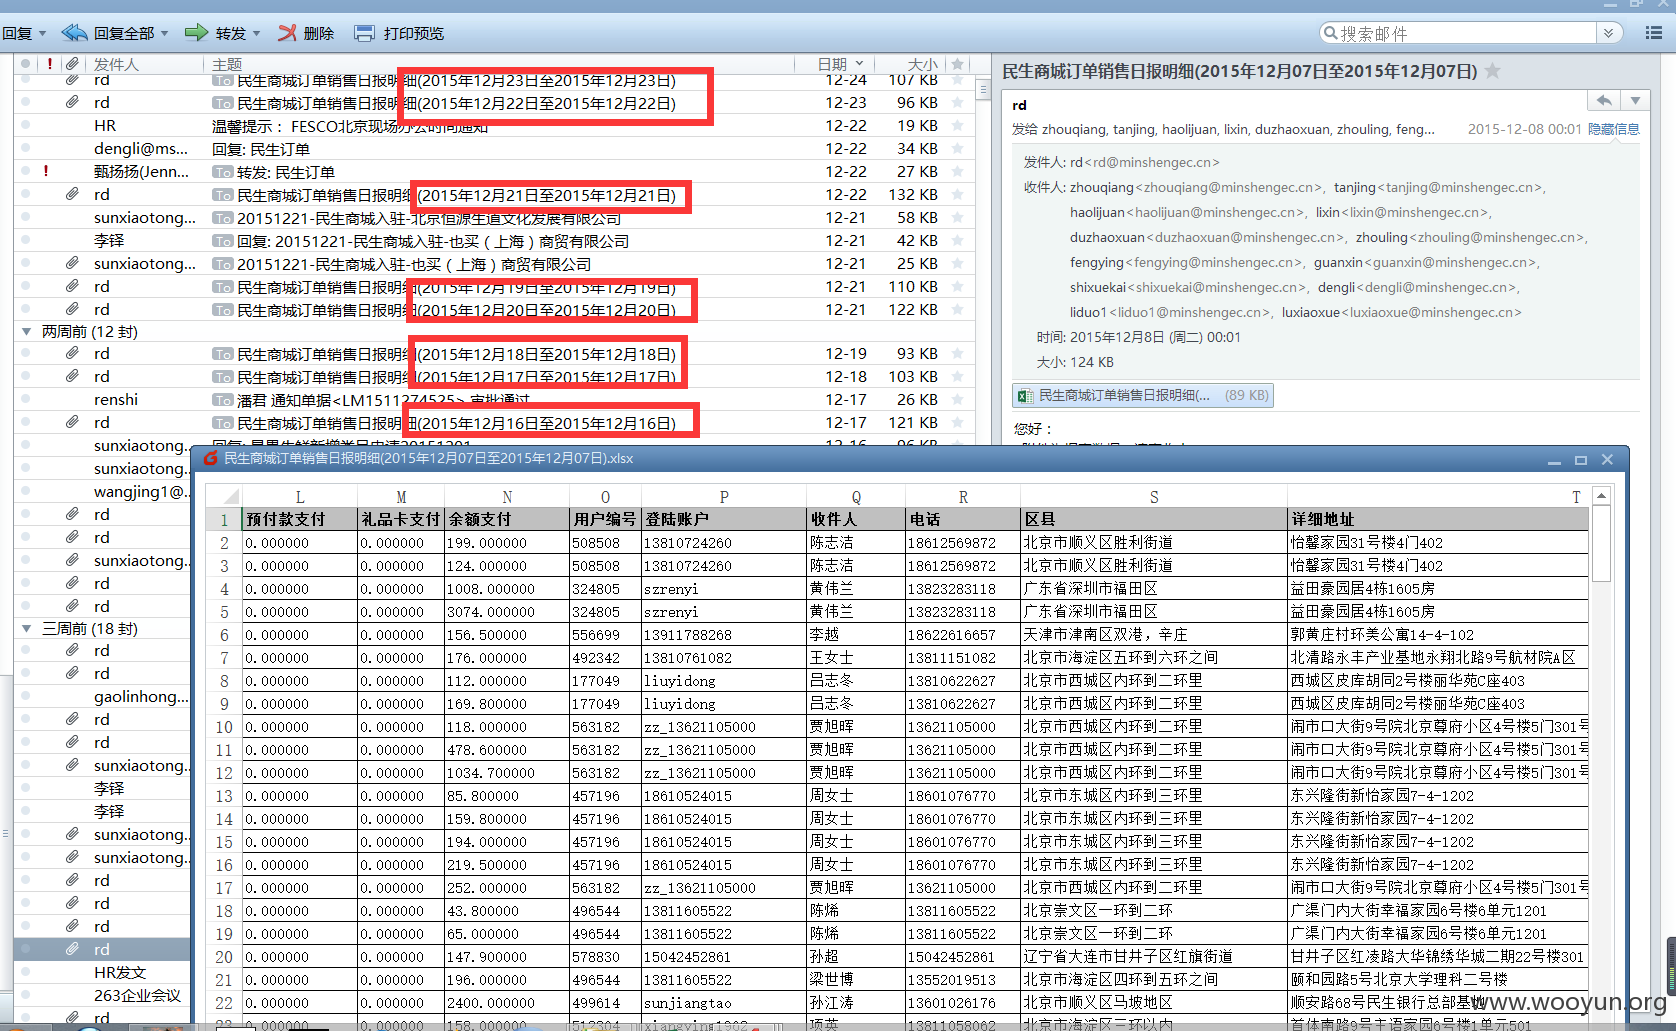Click the Excel icon of the attachment
Image resolution: width=1676 pixels, height=1031 pixels.
click(x=1025, y=396)
